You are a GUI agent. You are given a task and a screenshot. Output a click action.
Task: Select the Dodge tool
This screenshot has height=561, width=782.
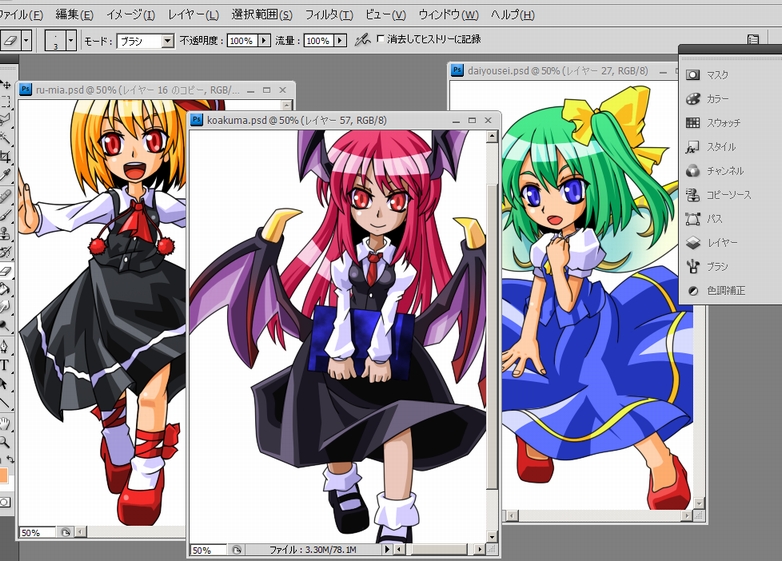(5, 326)
